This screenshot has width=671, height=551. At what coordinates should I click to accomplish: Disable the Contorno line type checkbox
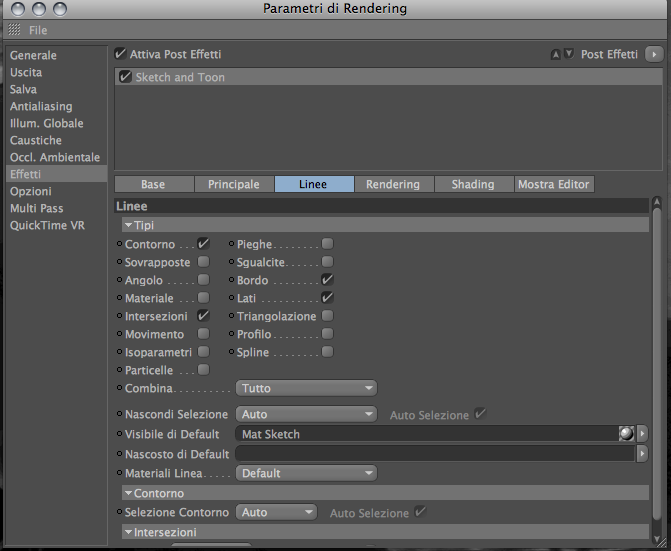(x=203, y=243)
